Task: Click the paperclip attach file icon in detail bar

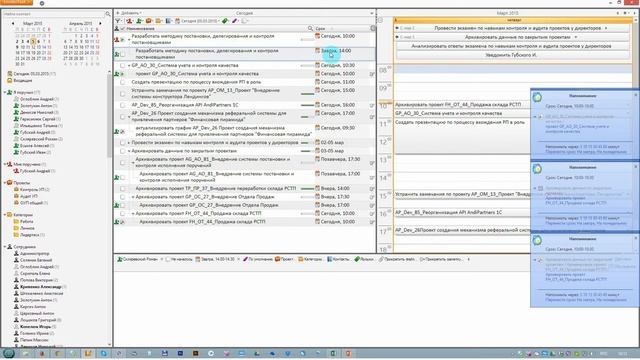Action: point(380,259)
